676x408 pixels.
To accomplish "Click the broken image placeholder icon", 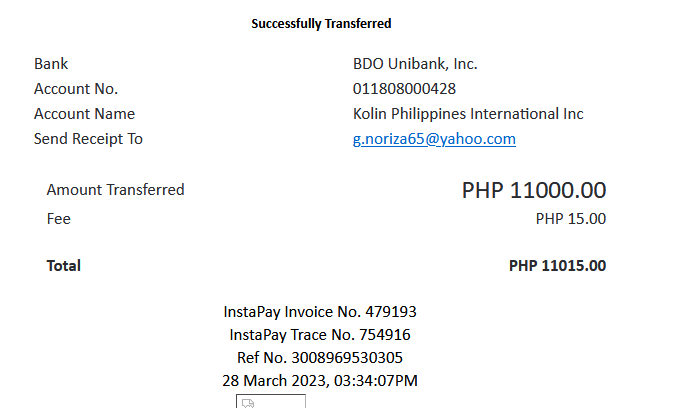I will click(249, 402).
